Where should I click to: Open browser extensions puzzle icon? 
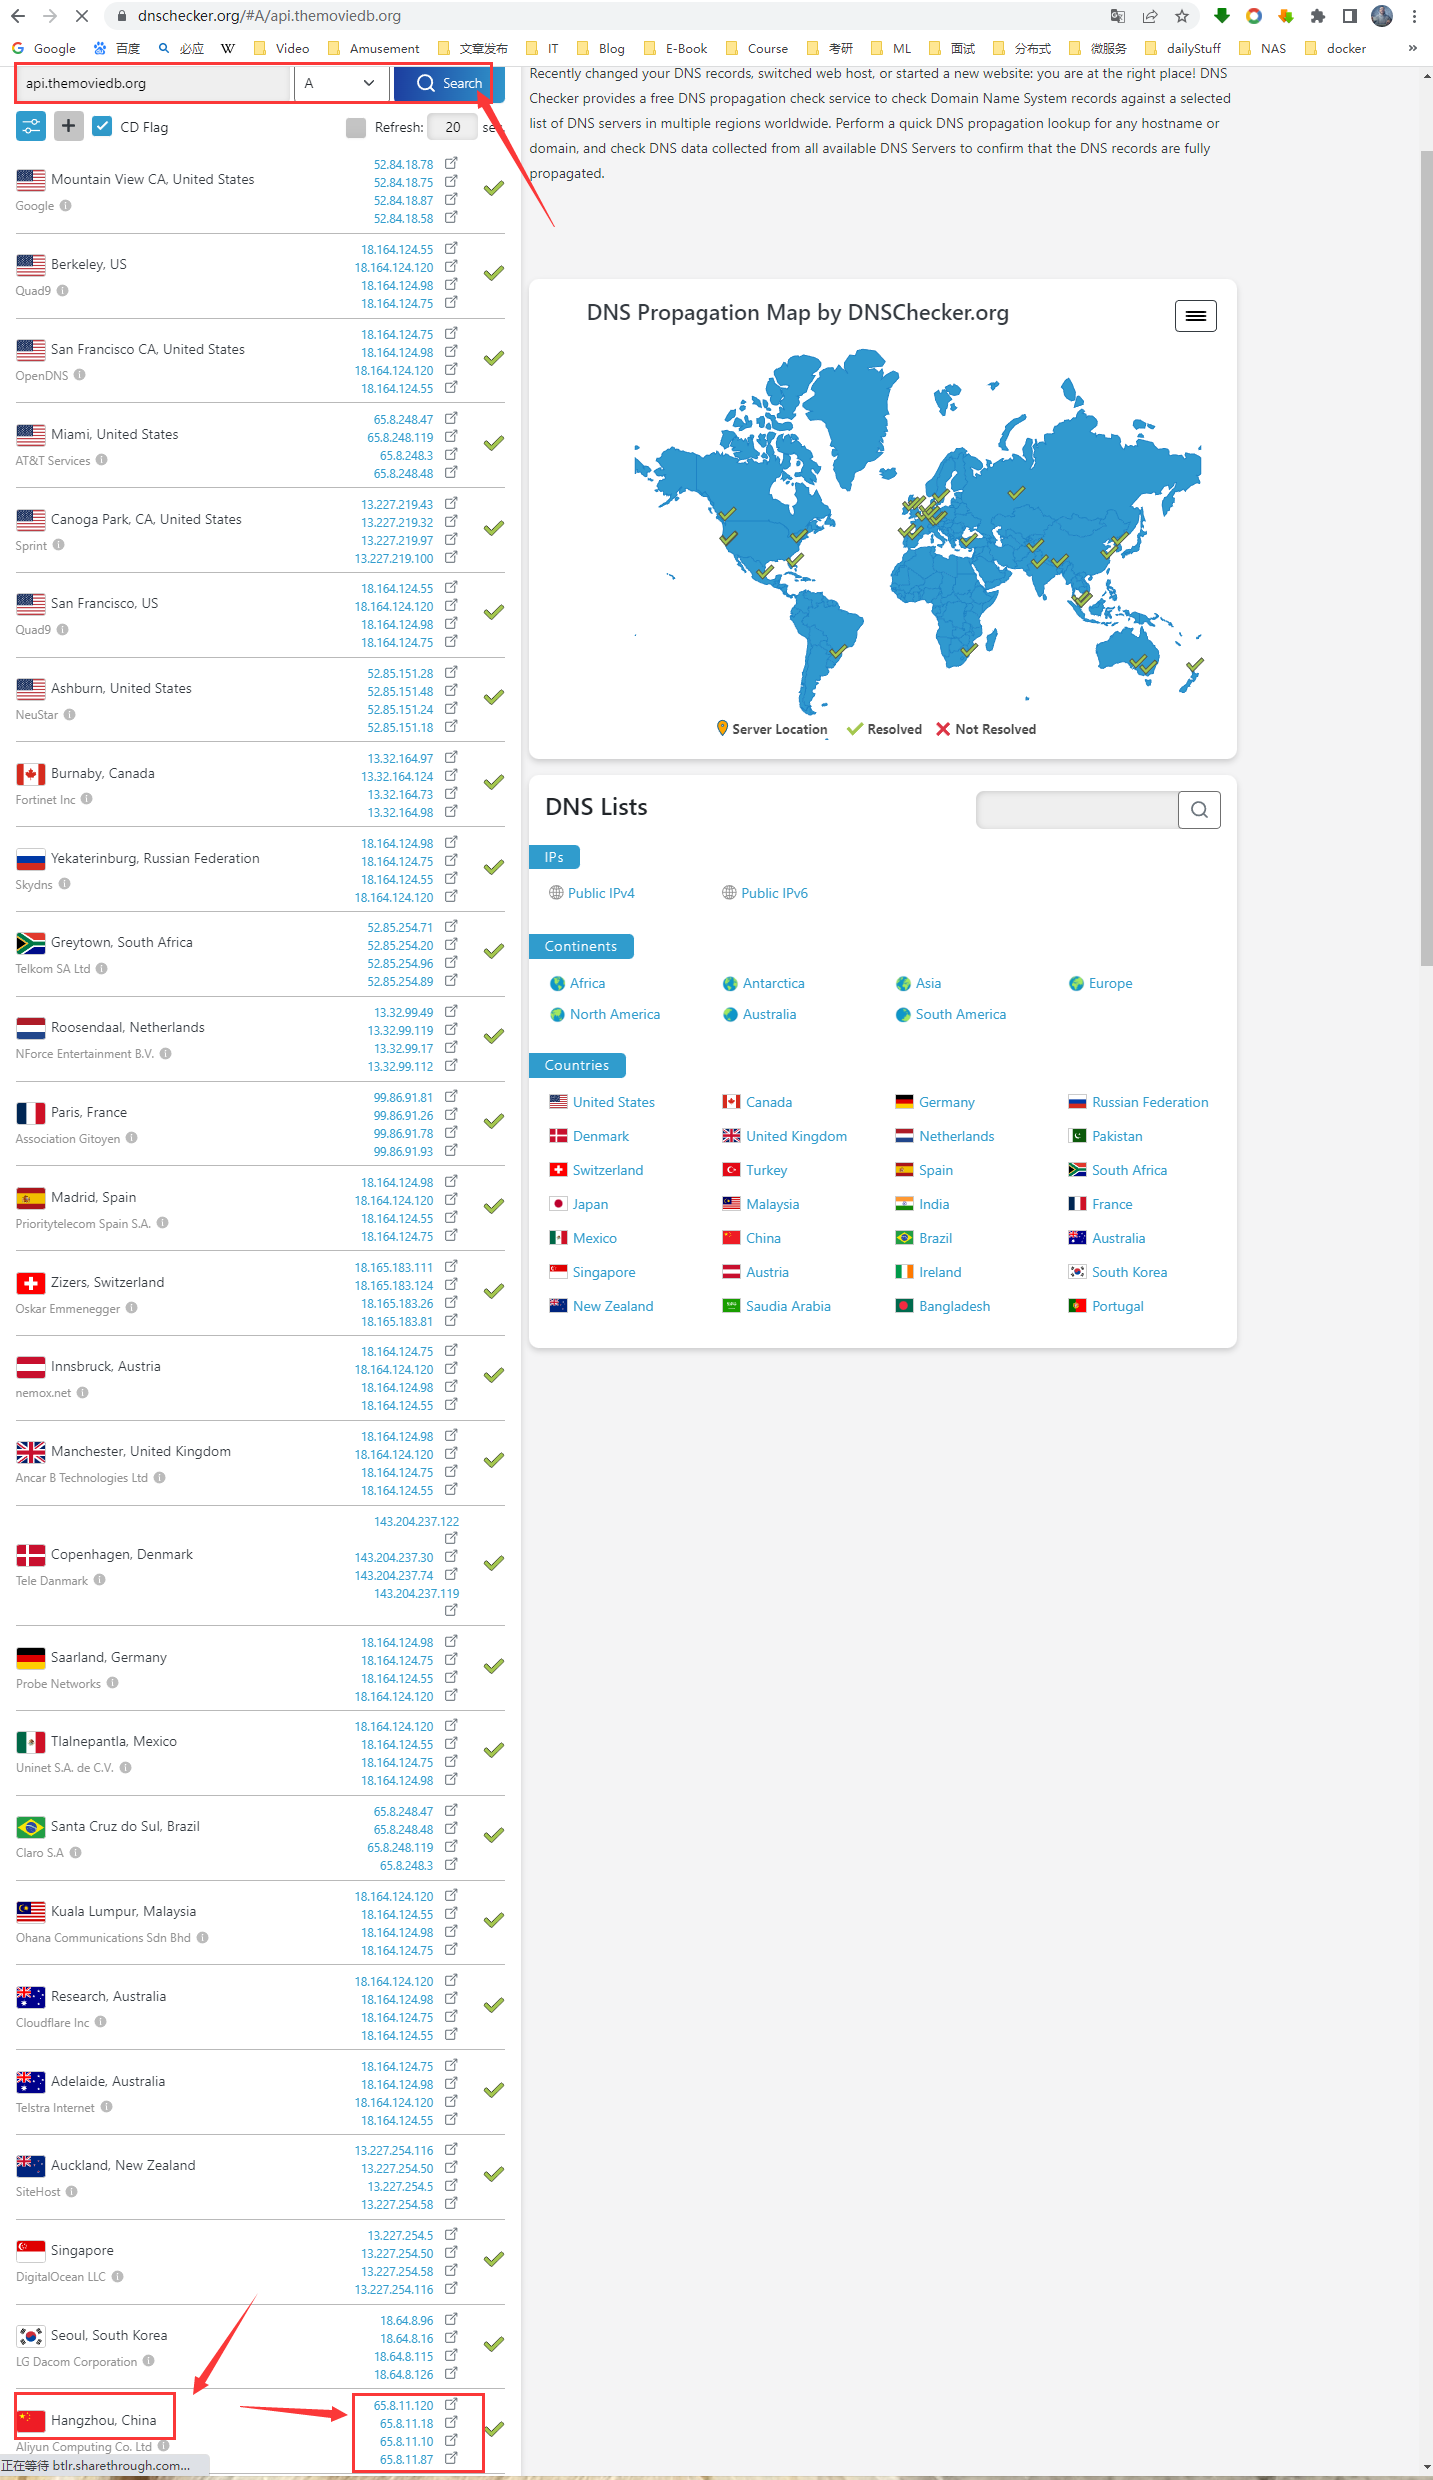(x=1318, y=16)
